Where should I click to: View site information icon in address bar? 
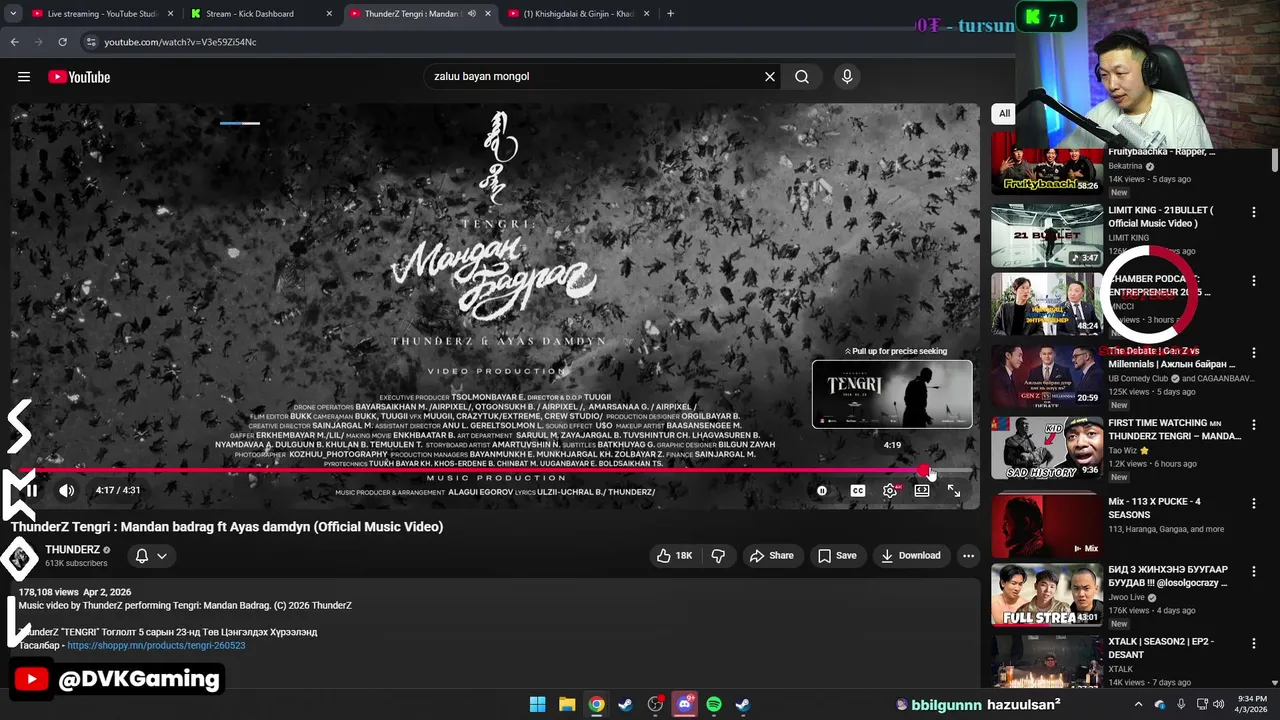click(91, 42)
